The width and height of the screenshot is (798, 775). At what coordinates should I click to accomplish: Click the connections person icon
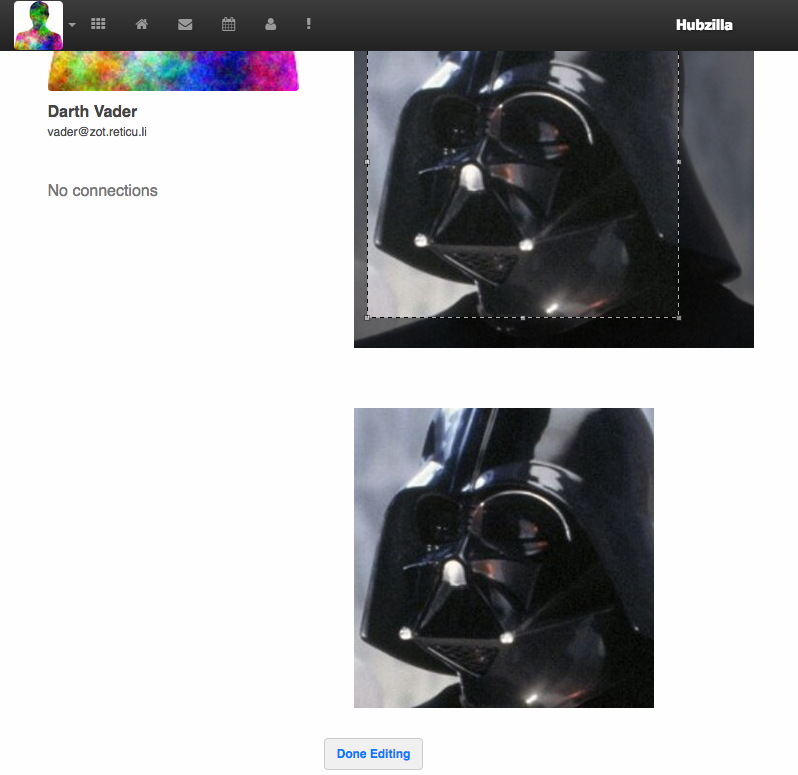pyautogui.click(x=270, y=24)
